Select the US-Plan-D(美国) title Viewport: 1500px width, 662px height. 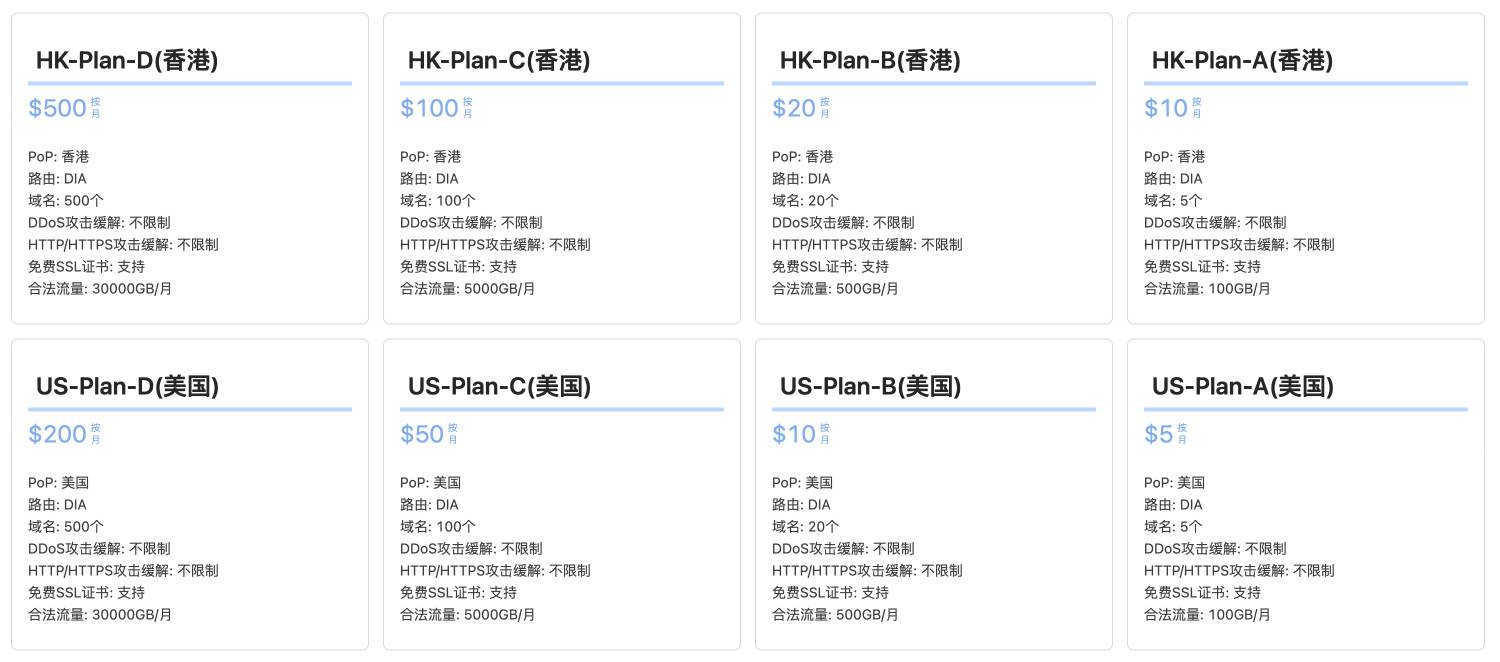pyautogui.click(x=127, y=387)
